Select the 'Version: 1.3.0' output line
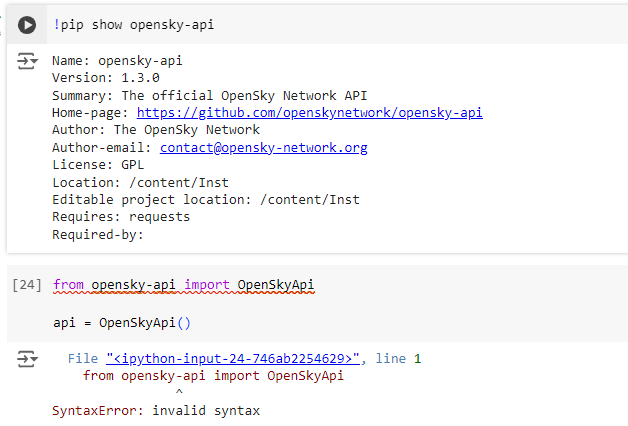 point(106,78)
